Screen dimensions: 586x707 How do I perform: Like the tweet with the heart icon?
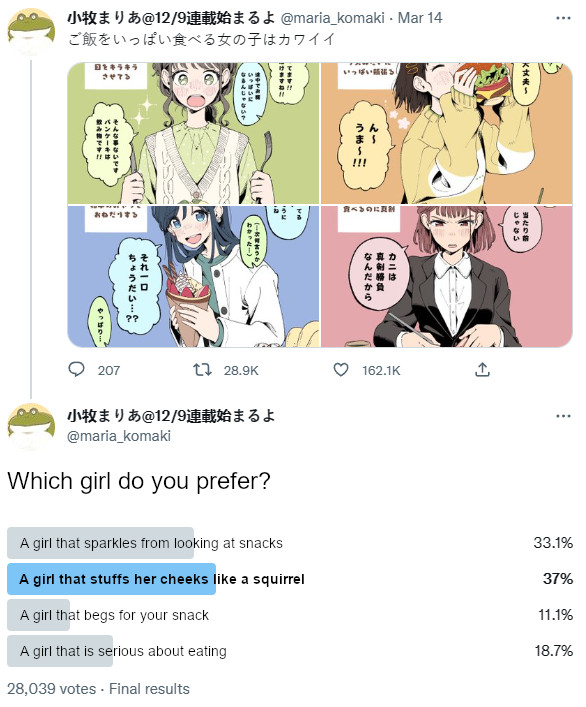[x=341, y=370]
